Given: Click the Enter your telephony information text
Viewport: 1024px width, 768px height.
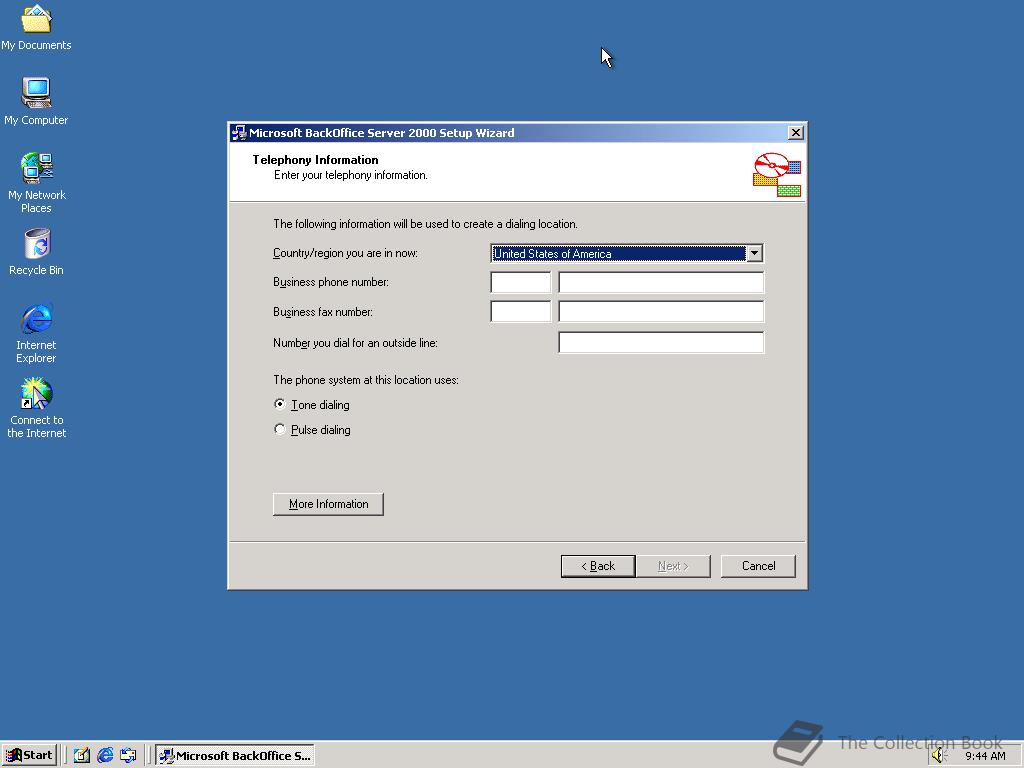Looking at the screenshot, I should tap(351, 175).
